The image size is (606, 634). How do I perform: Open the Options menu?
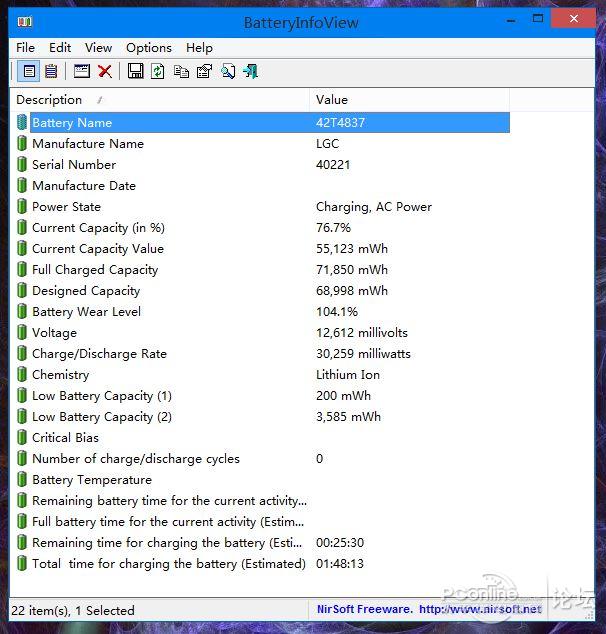pos(149,48)
